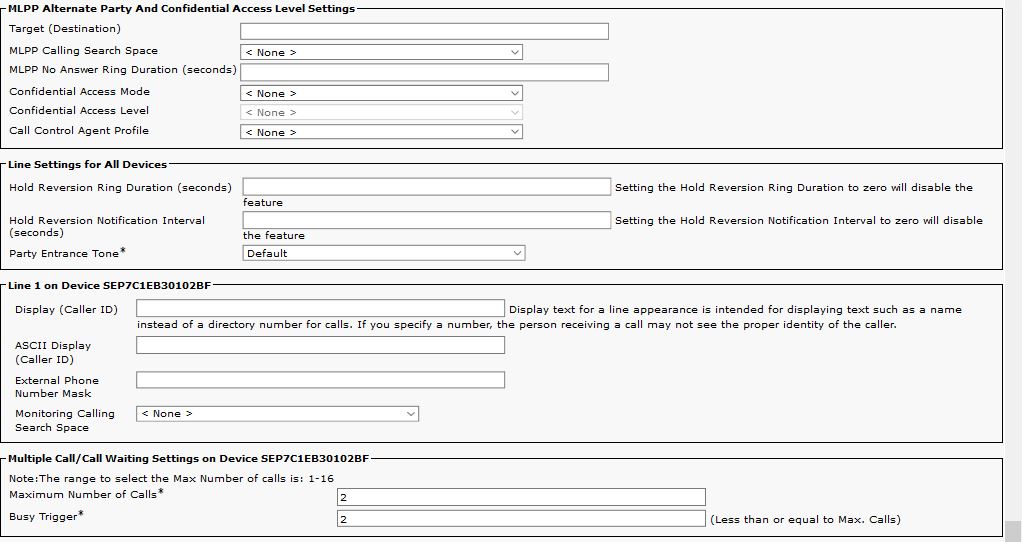The width and height of the screenshot is (1022, 542).
Task: Click the Multiple Call/Call Waiting Settings heading
Action: pos(189,459)
